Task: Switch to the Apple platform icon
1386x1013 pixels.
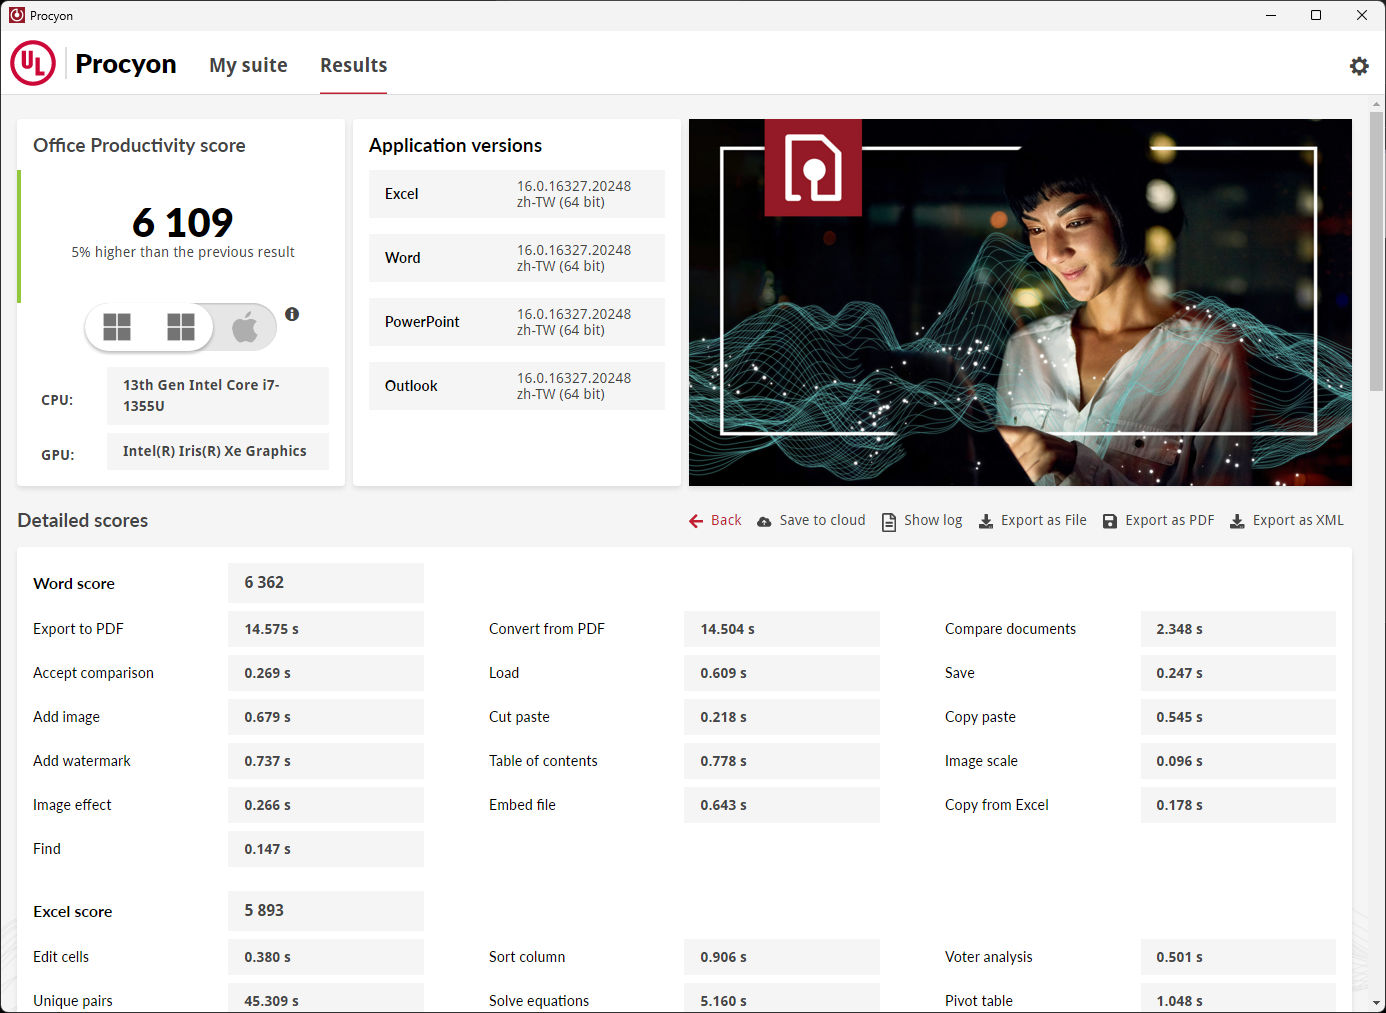Action: point(245,327)
